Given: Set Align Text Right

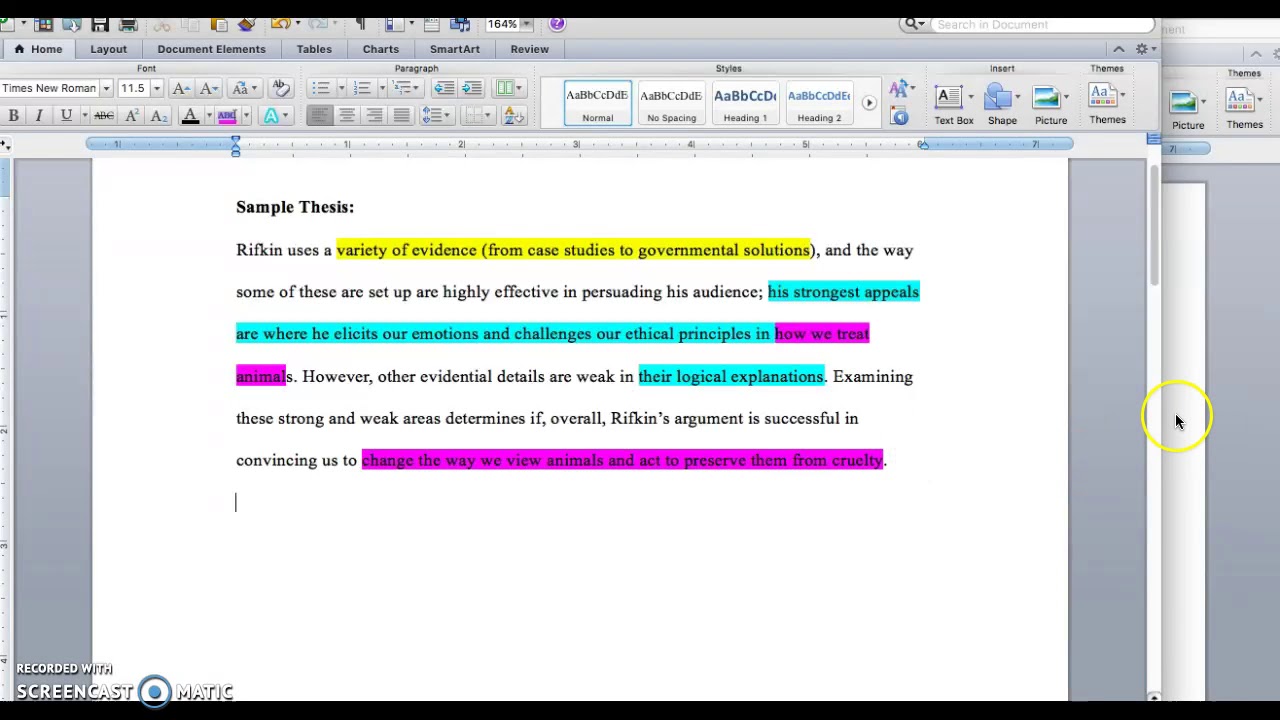Looking at the screenshot, I should click(373, 116).
